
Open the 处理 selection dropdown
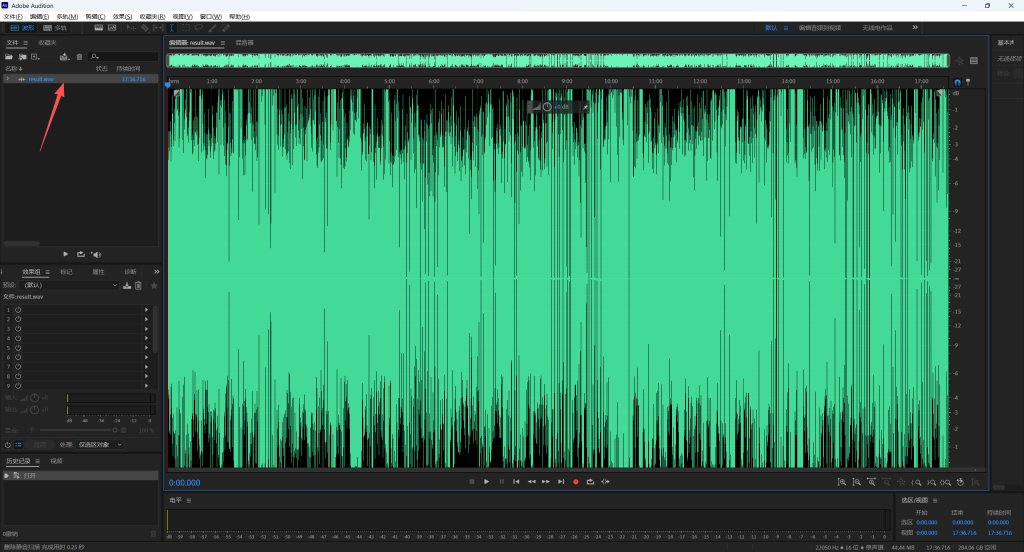pyautogui.click(x=101, y=445)
